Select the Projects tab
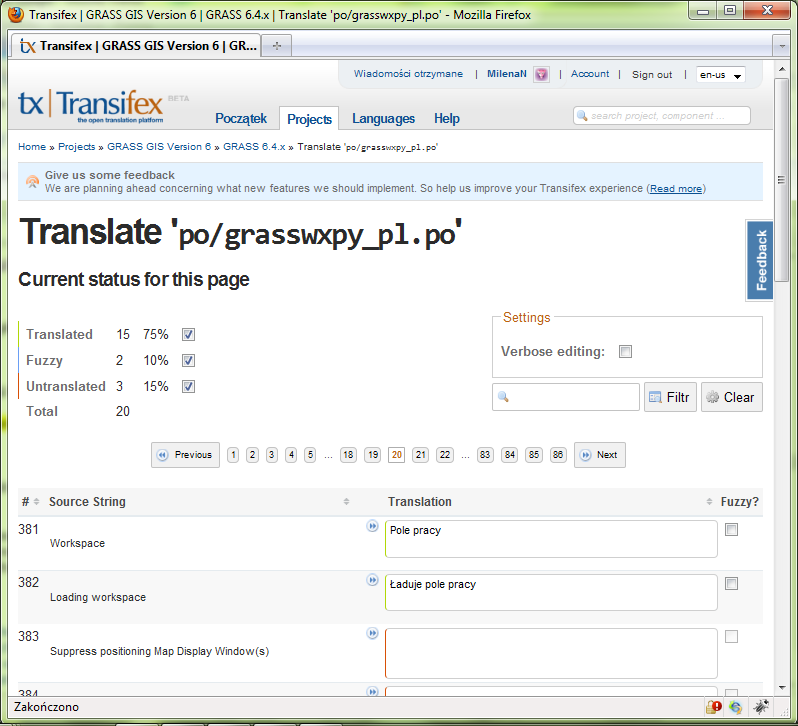Viewport: 798px width, 726px height. (309, 119)
